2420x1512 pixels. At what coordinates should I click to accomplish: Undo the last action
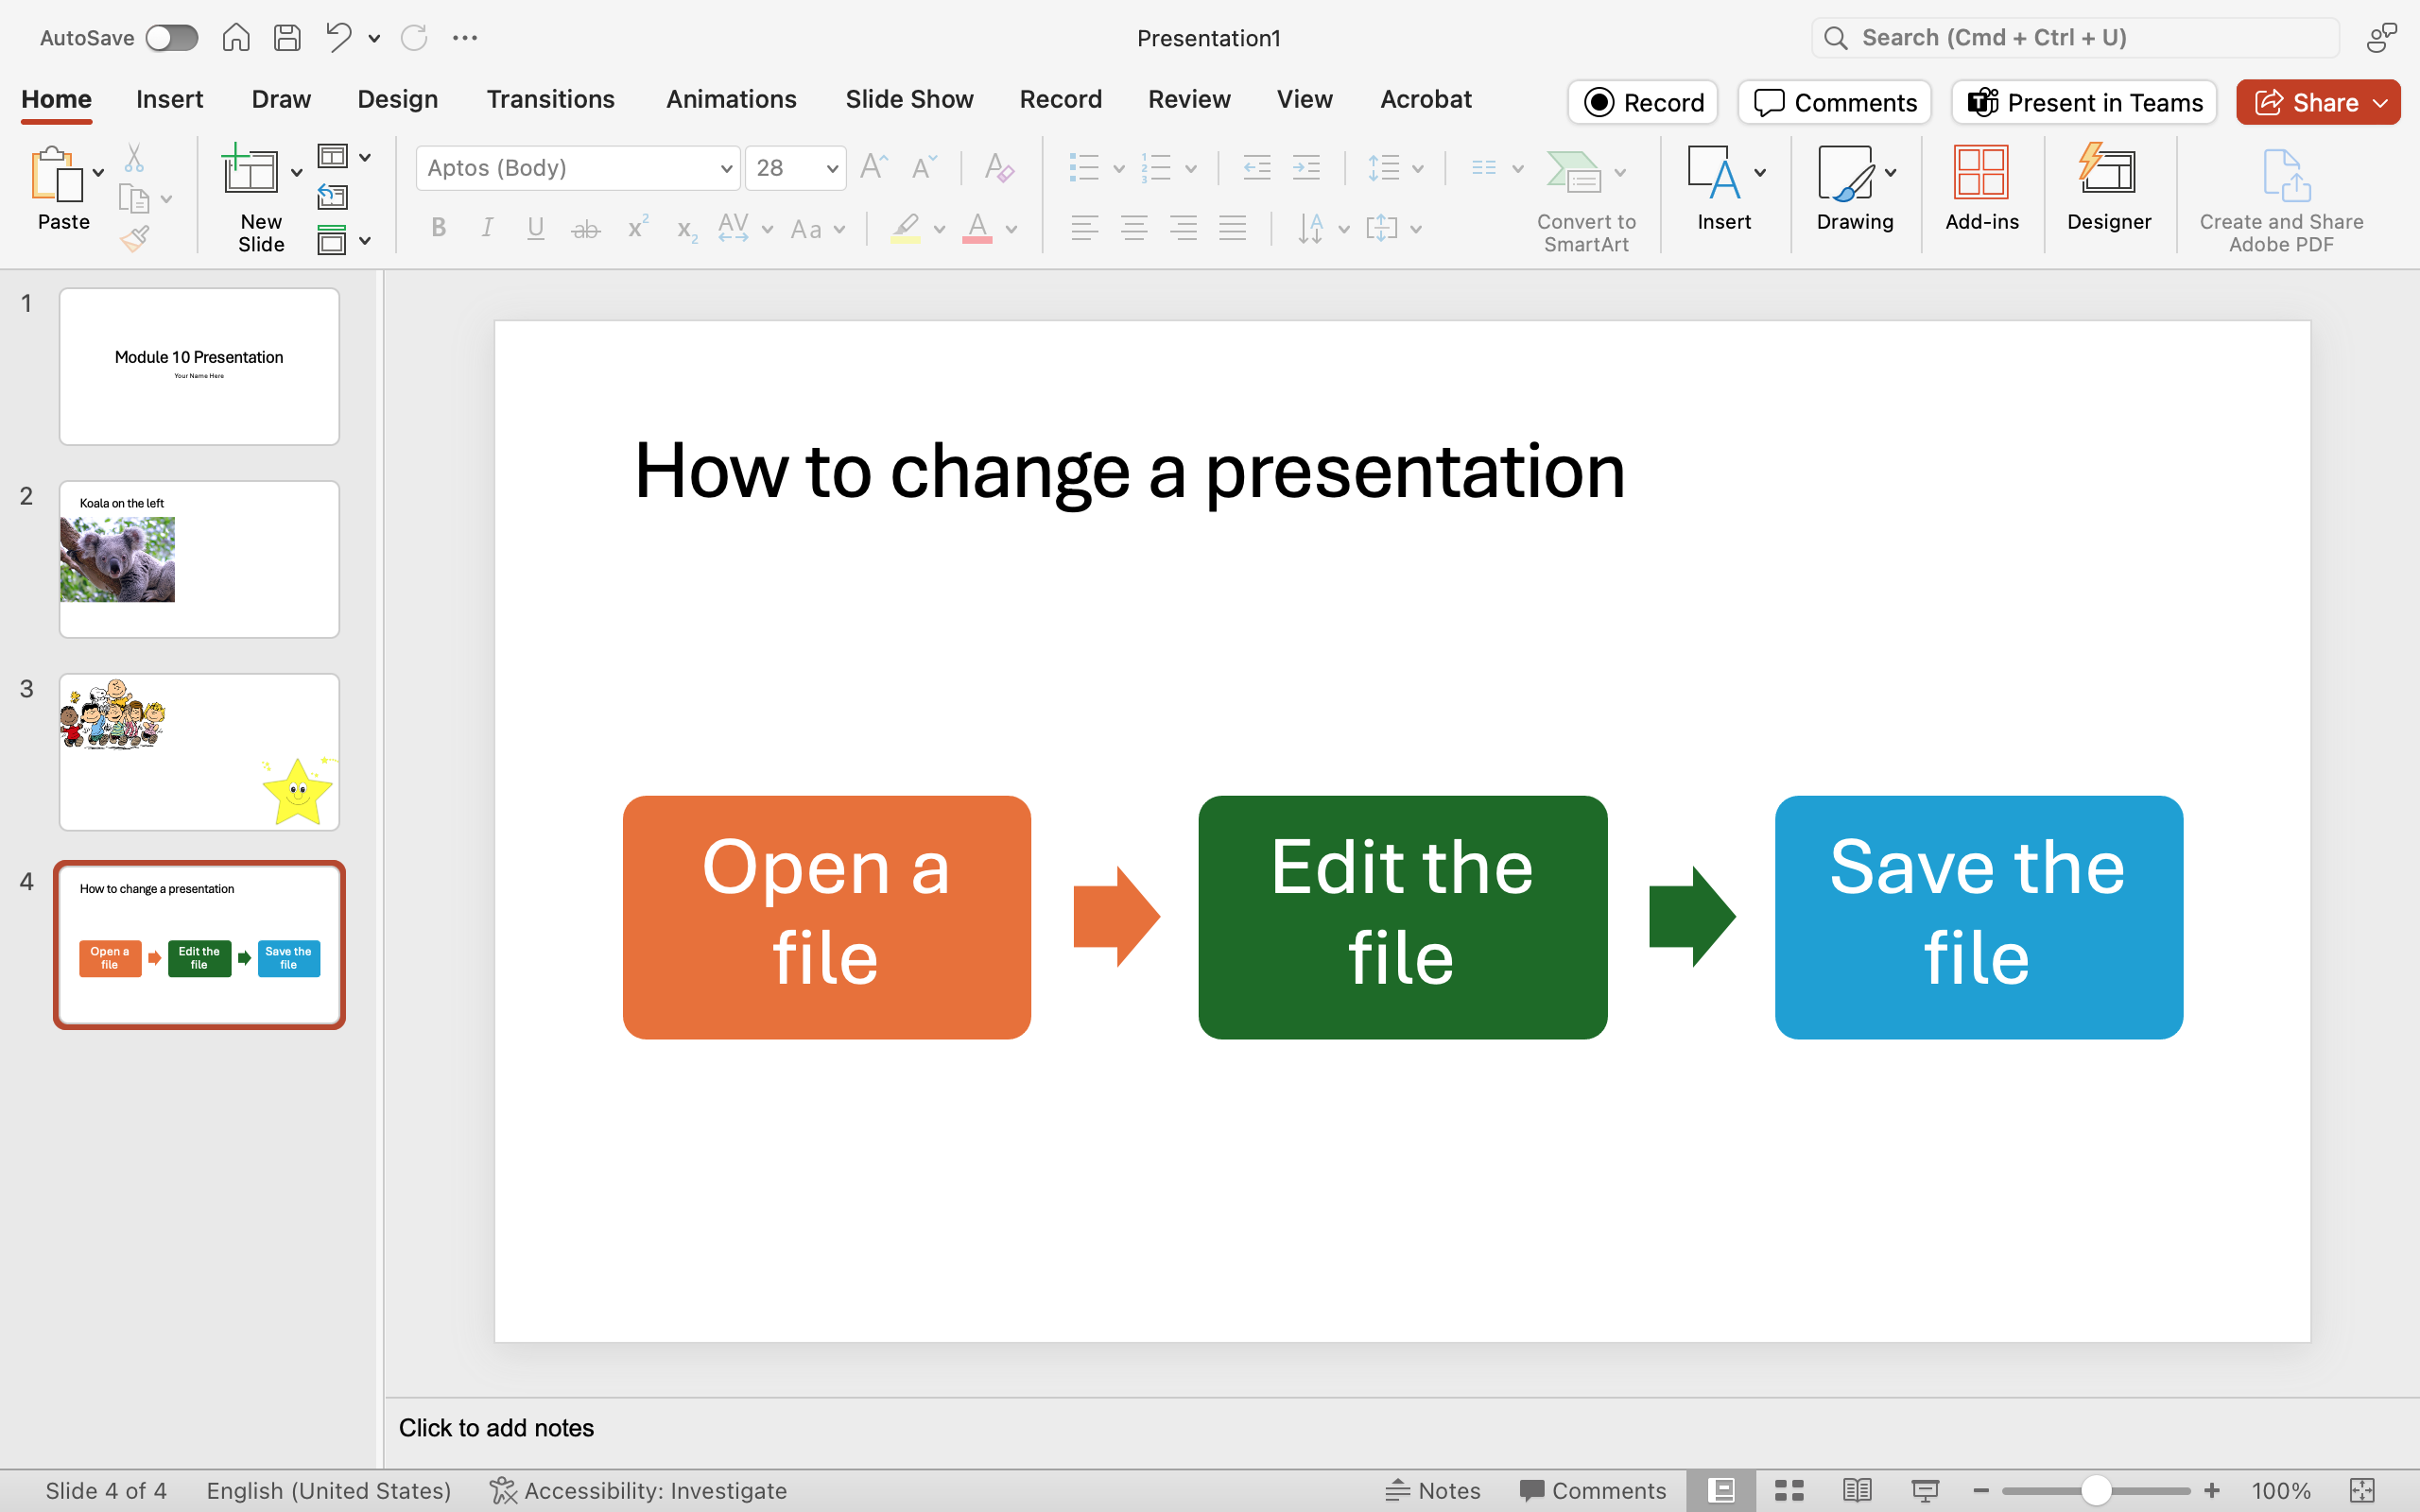(x=339, y=38)
